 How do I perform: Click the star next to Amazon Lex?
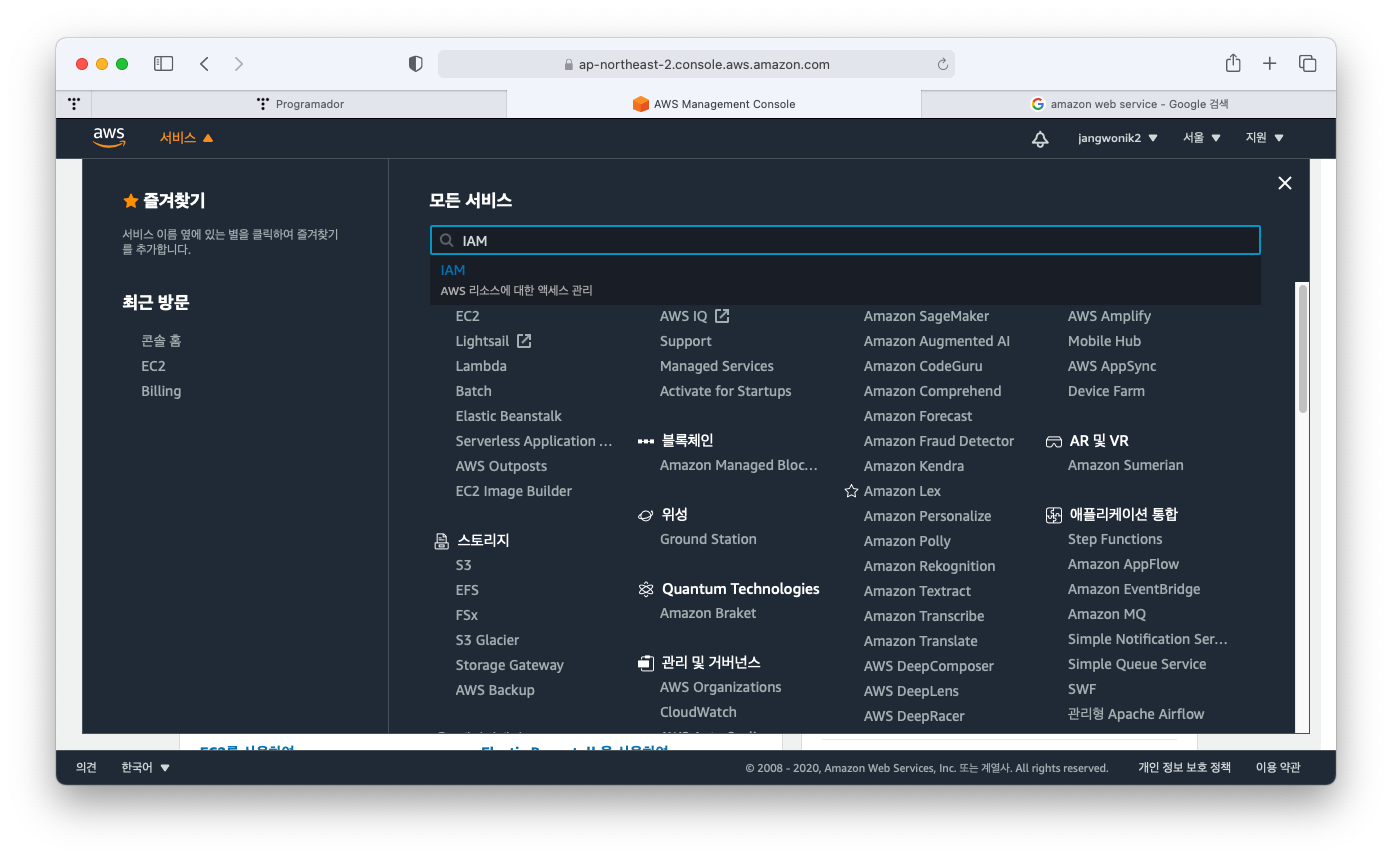point(851,491)
